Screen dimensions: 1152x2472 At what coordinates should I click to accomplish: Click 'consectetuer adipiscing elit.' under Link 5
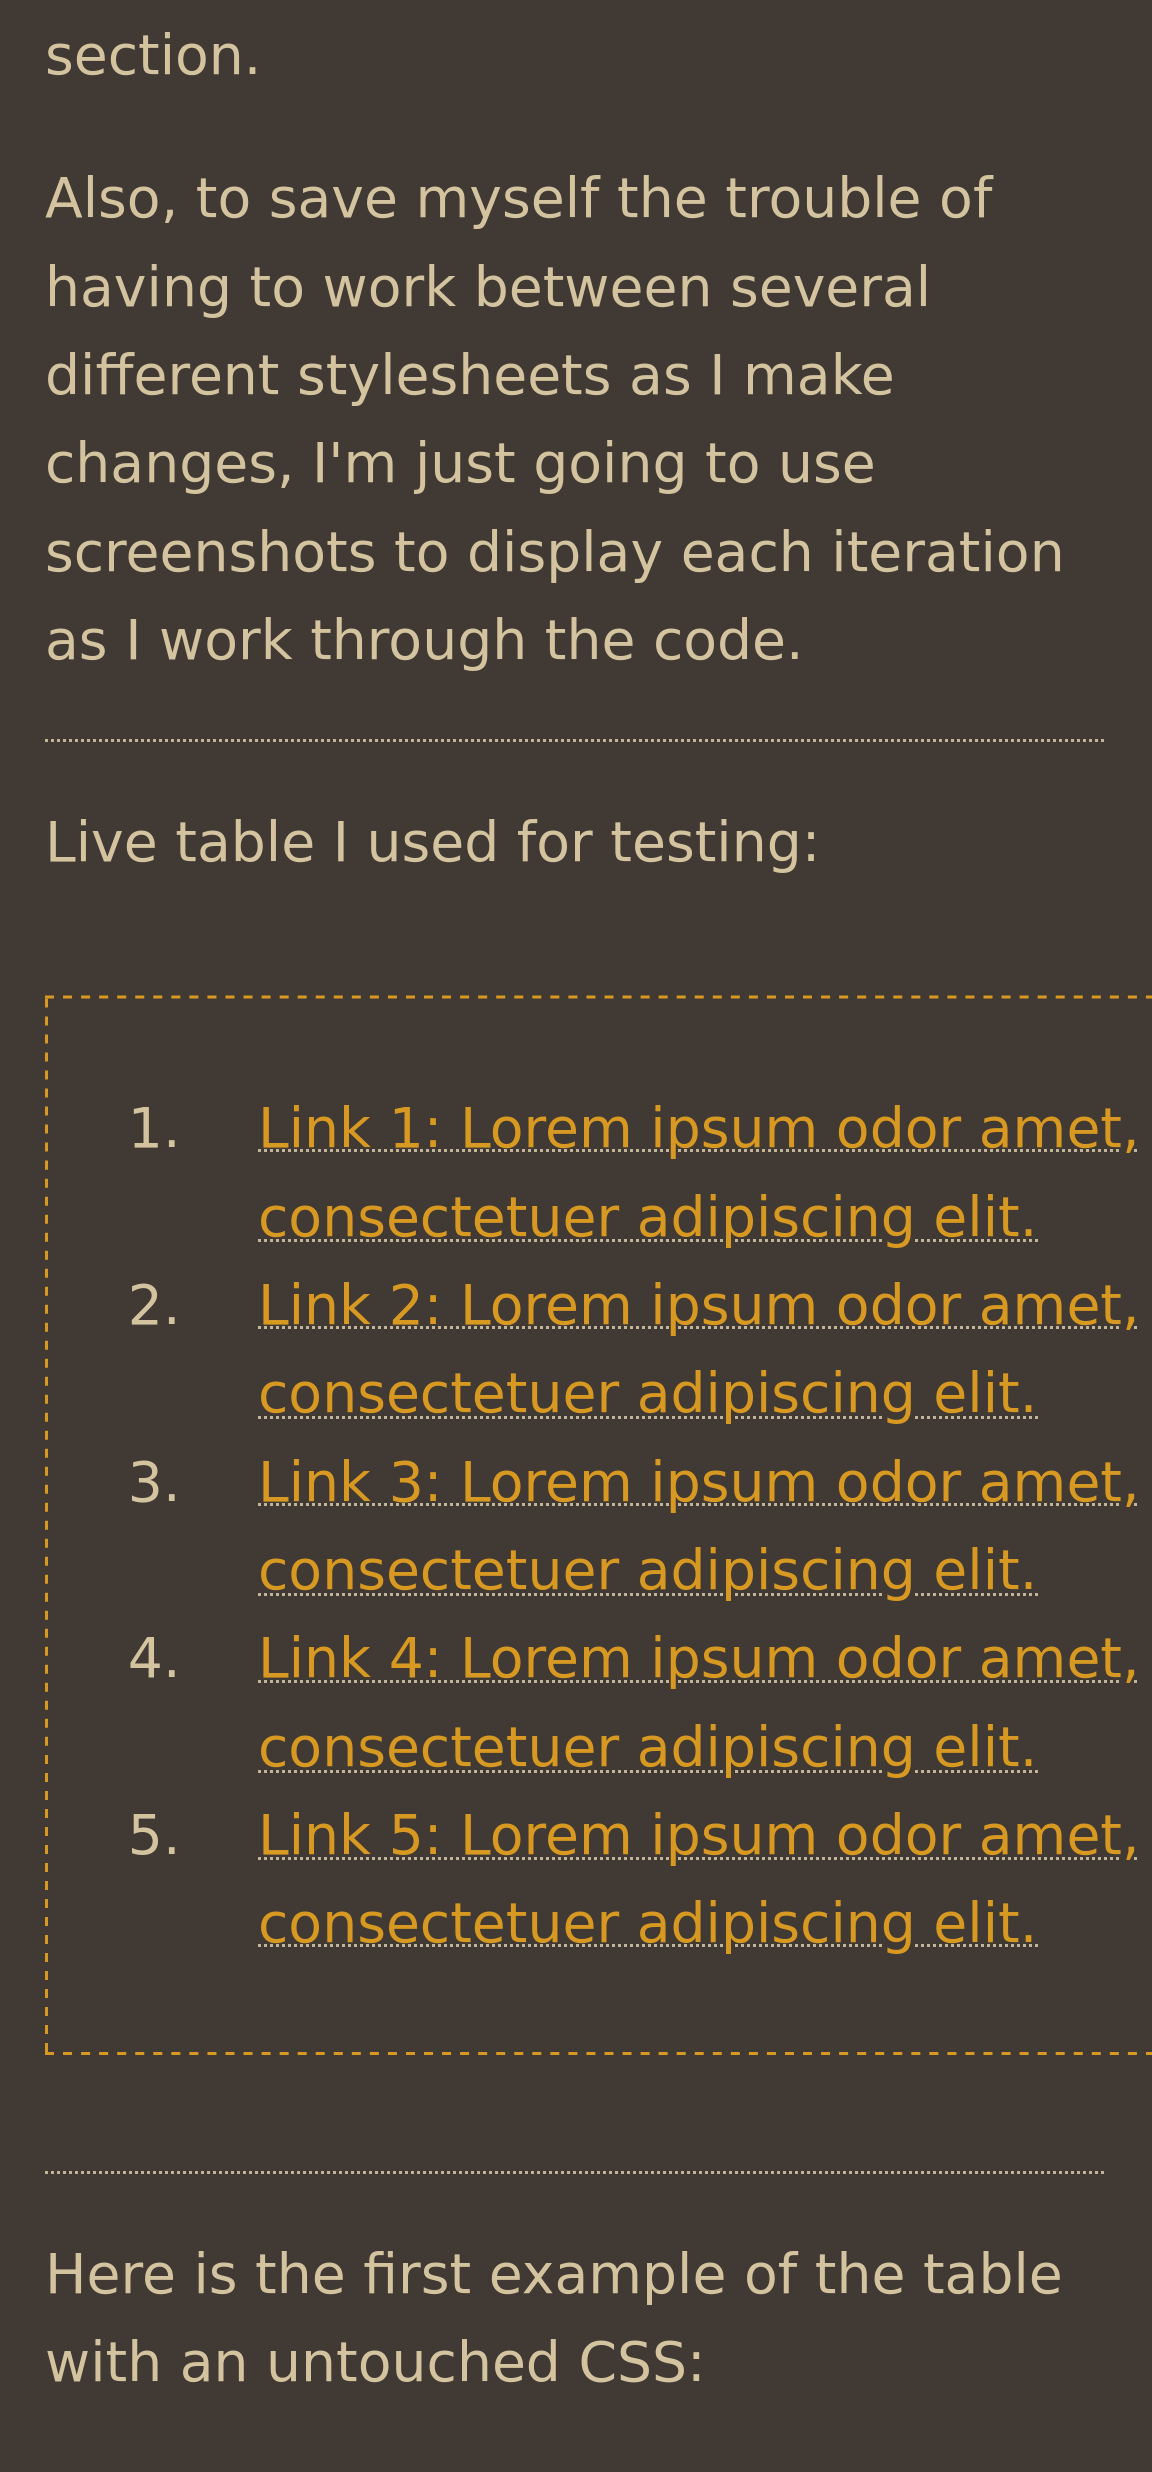[x=648, y=1925]
